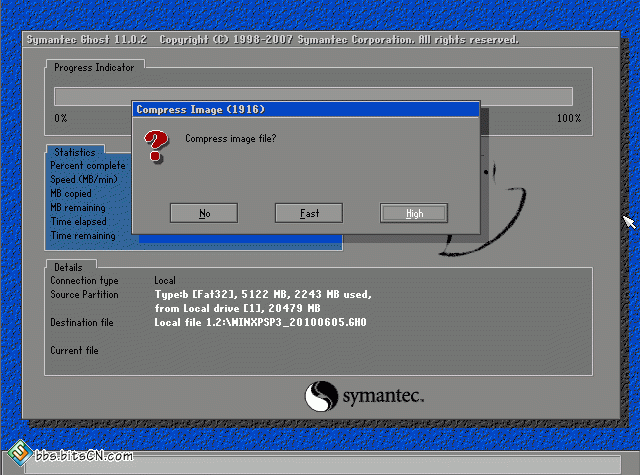Click the 'Percent complete' statistic label
Image resolution: width=640 pixels, height=475 pixels.
pyautogui.click(x=88, y=166)
